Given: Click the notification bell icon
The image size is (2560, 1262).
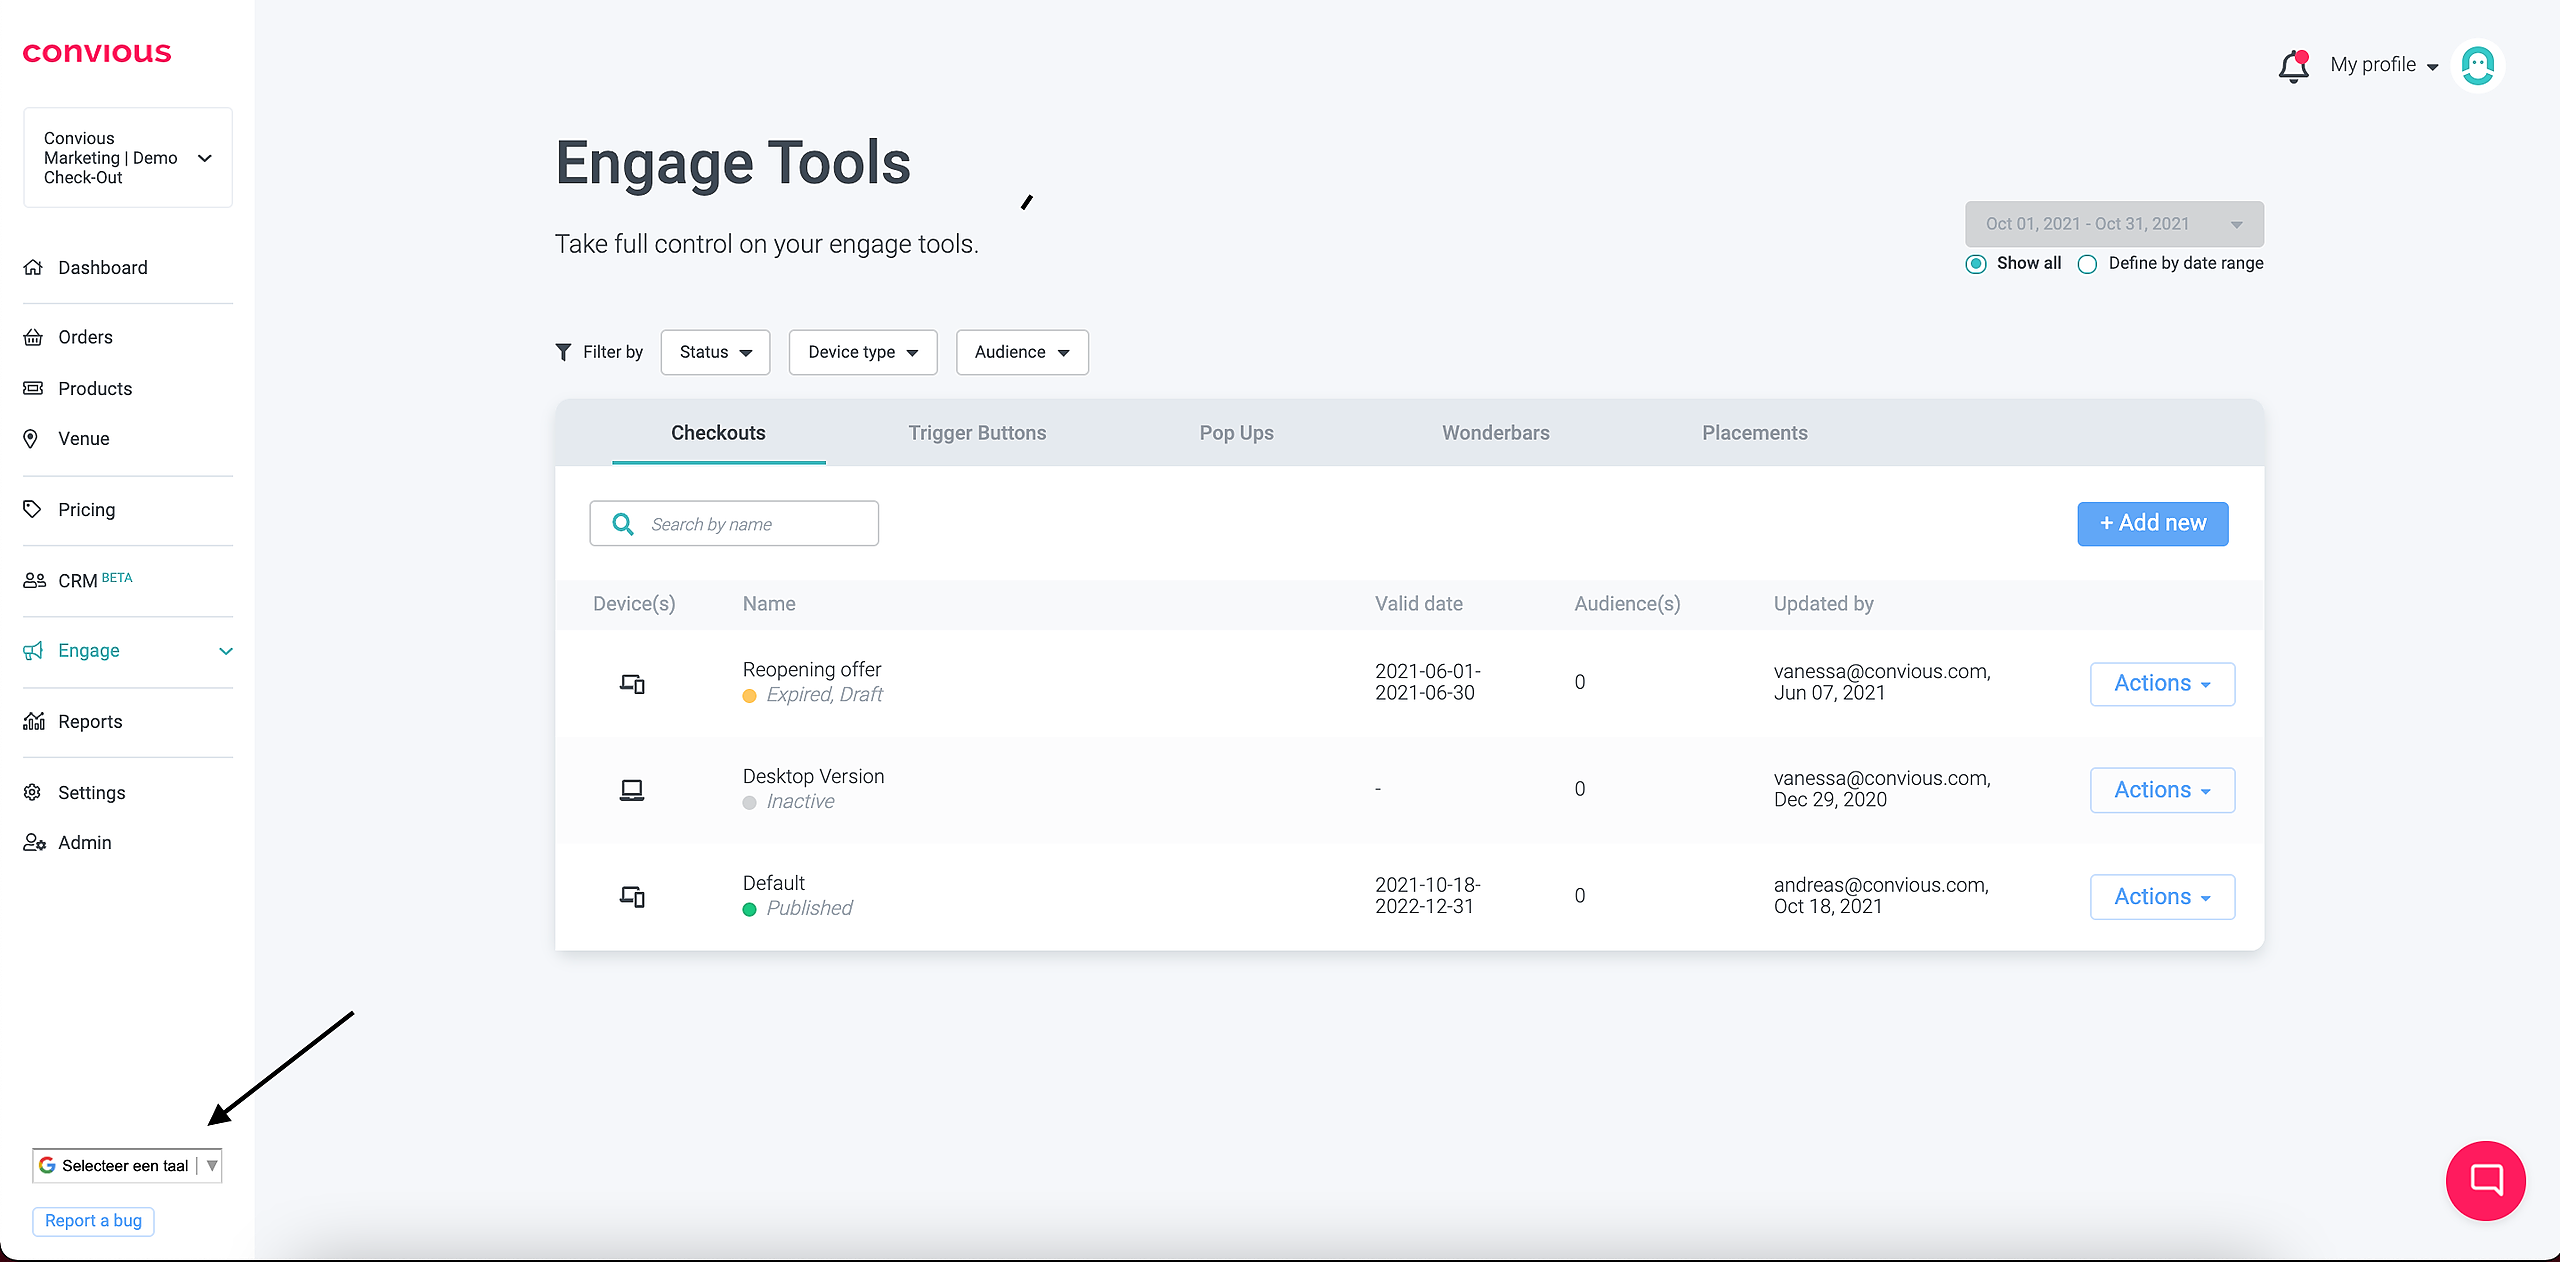Looking at the screenshot, I should coord(2293,67).
